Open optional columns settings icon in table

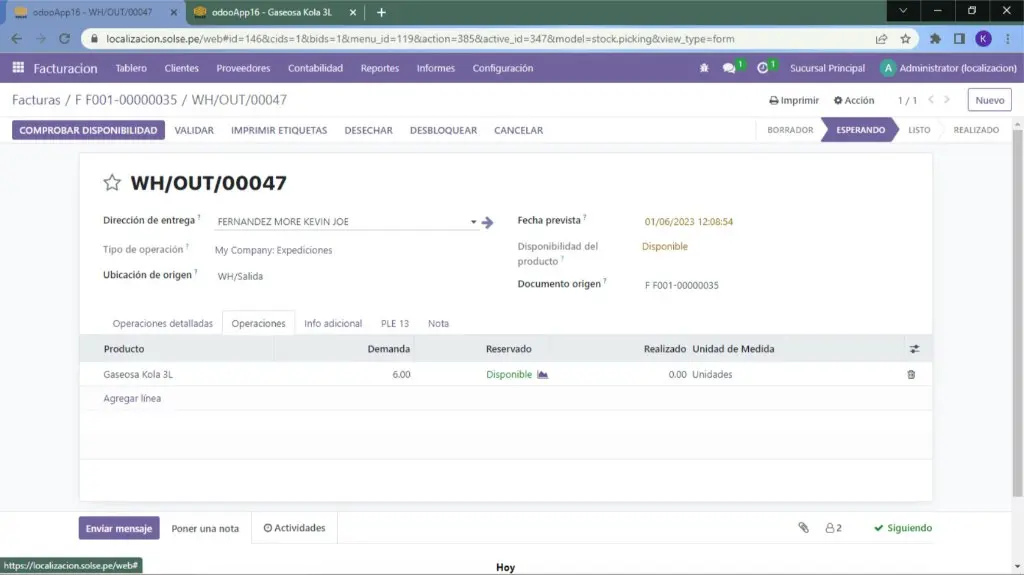tap(913, 349)
